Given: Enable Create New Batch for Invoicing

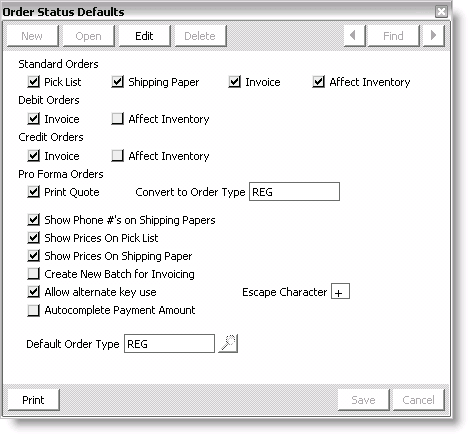Looking at the screenshot, I should pos(33,274).
